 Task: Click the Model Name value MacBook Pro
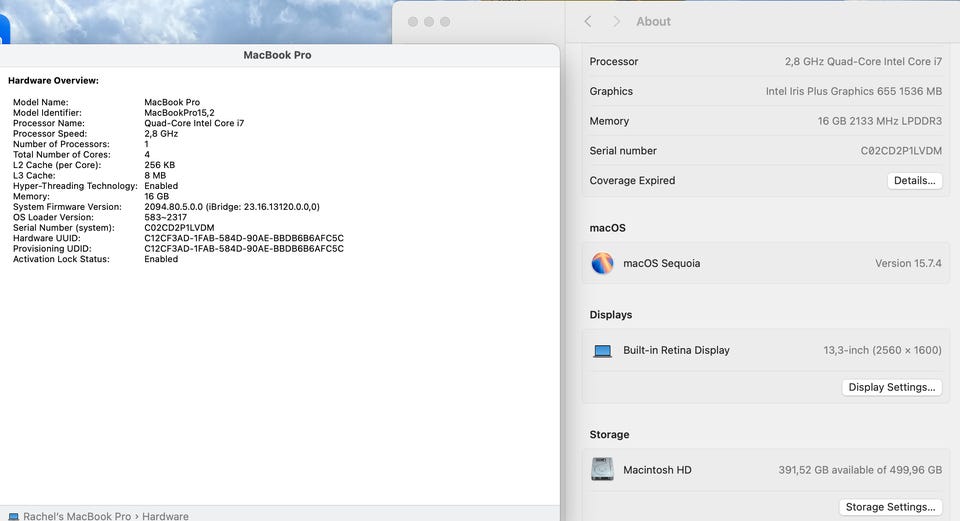[172, 102]
